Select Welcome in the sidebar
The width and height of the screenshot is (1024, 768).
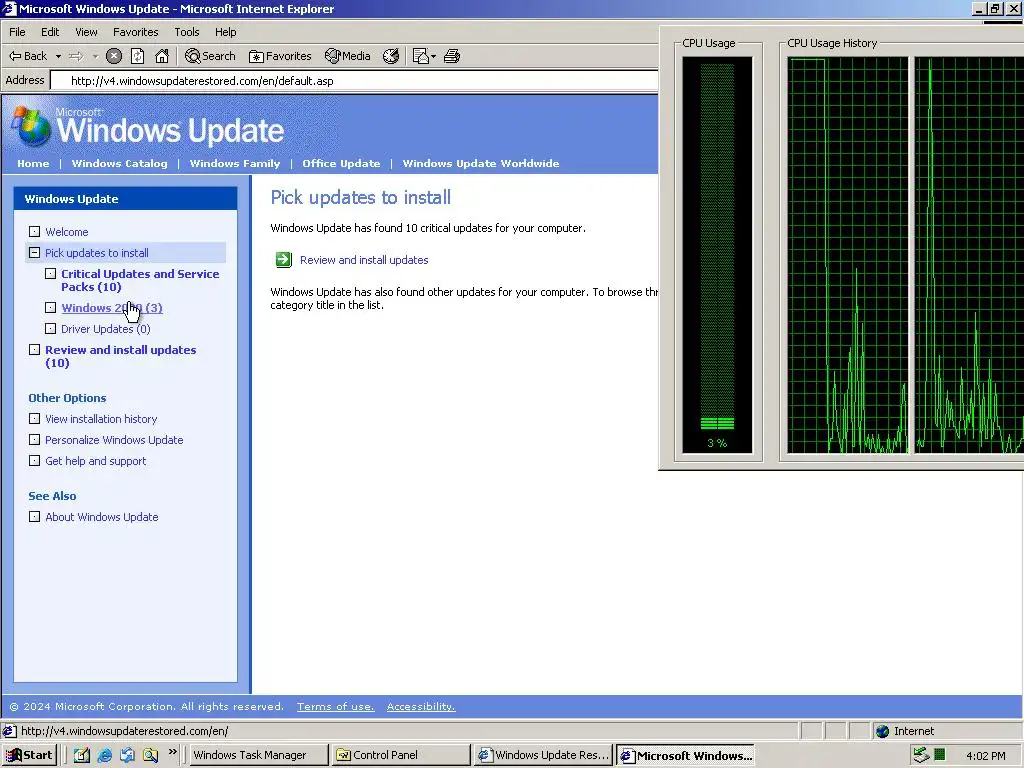tap(67, 232)
